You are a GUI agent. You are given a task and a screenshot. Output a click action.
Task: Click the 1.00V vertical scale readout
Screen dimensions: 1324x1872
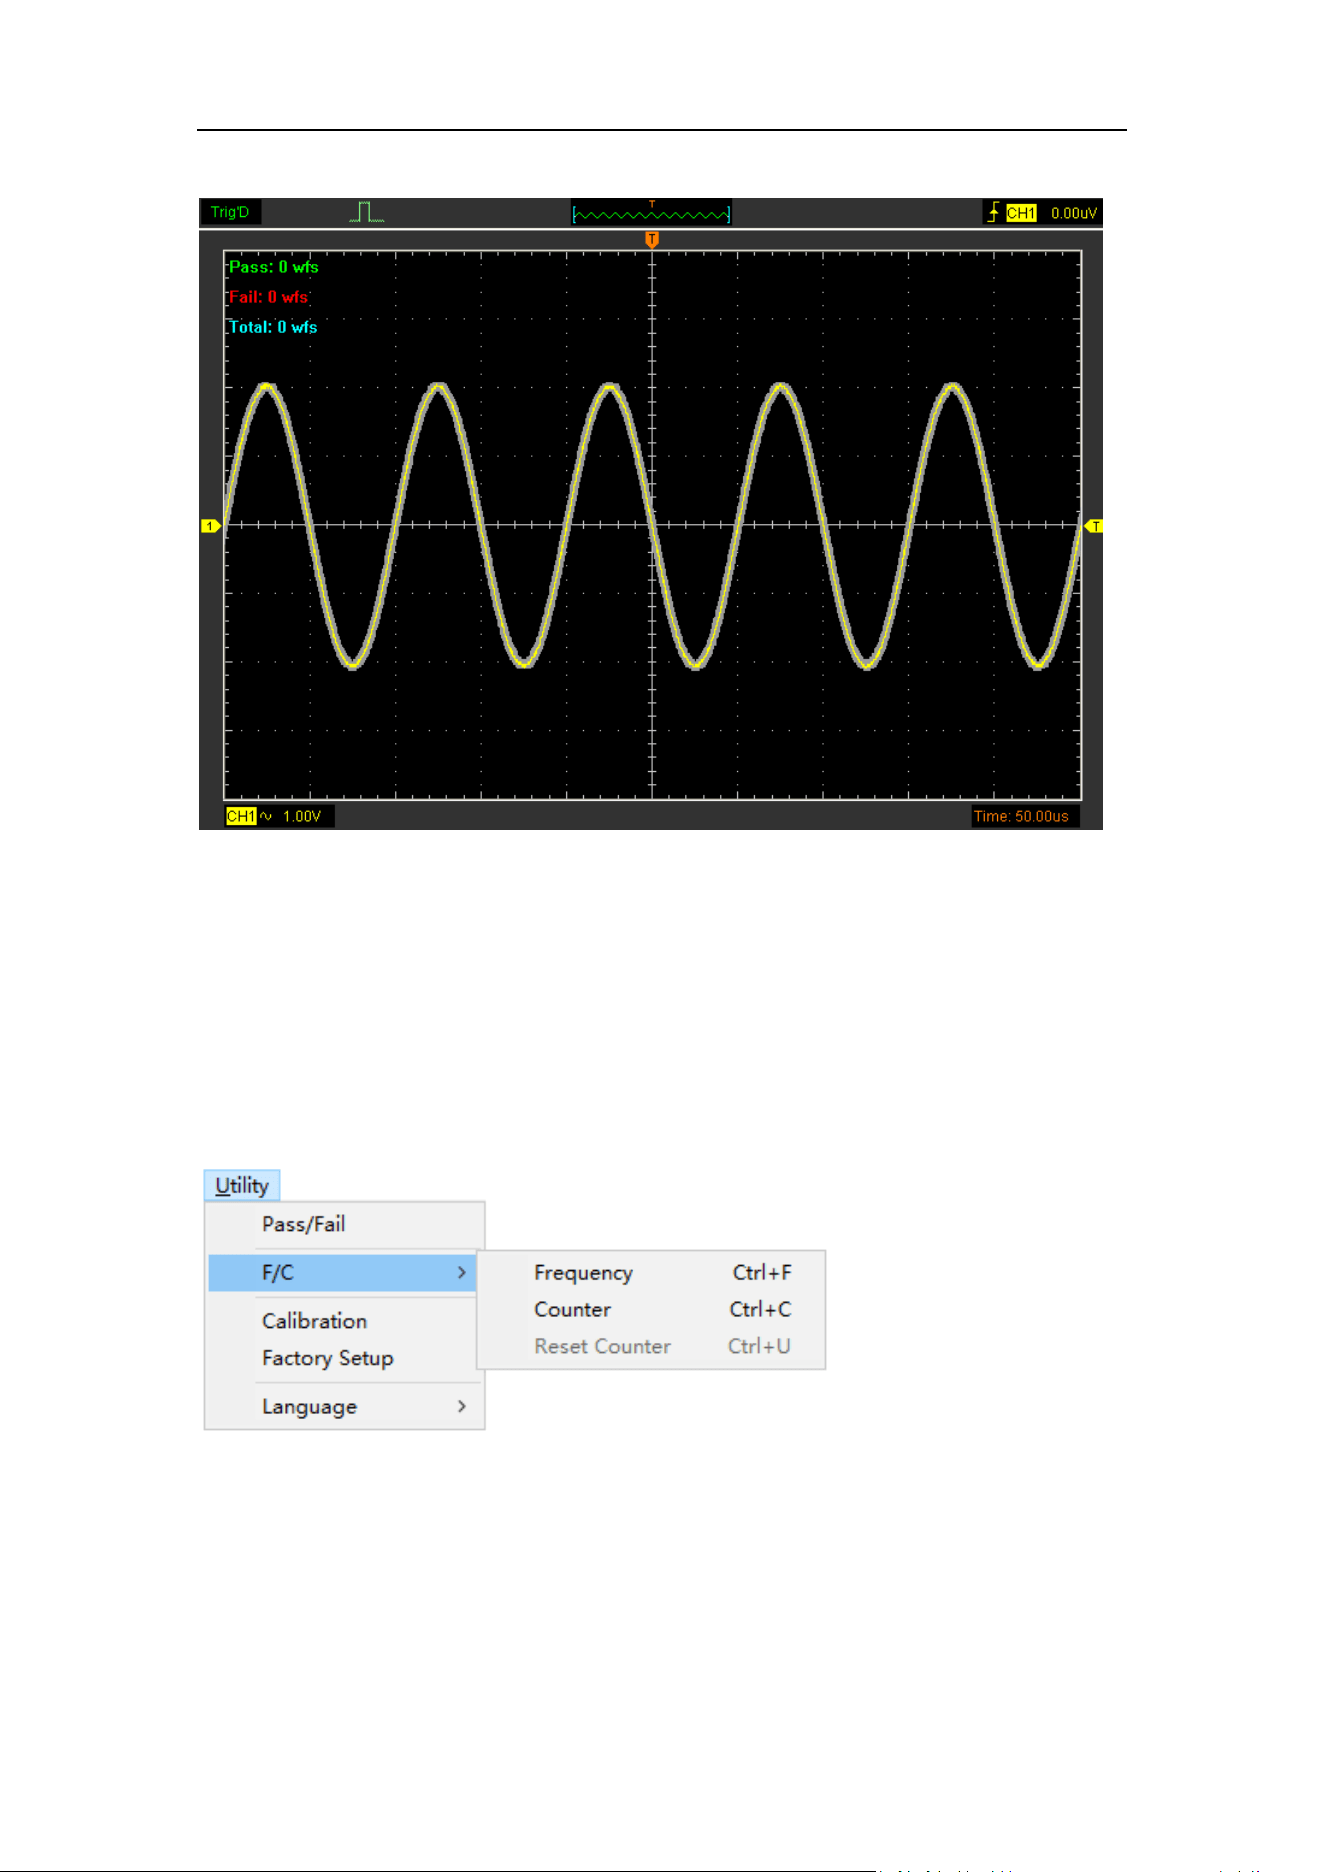click(302, 816)
